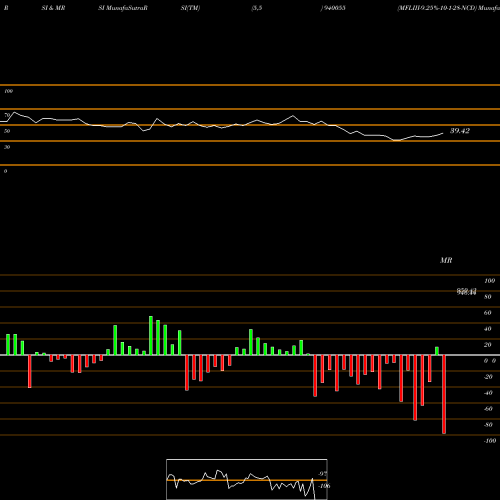Click the MR axis label 80
Viewport: 500px width, 500px height.
488,297
